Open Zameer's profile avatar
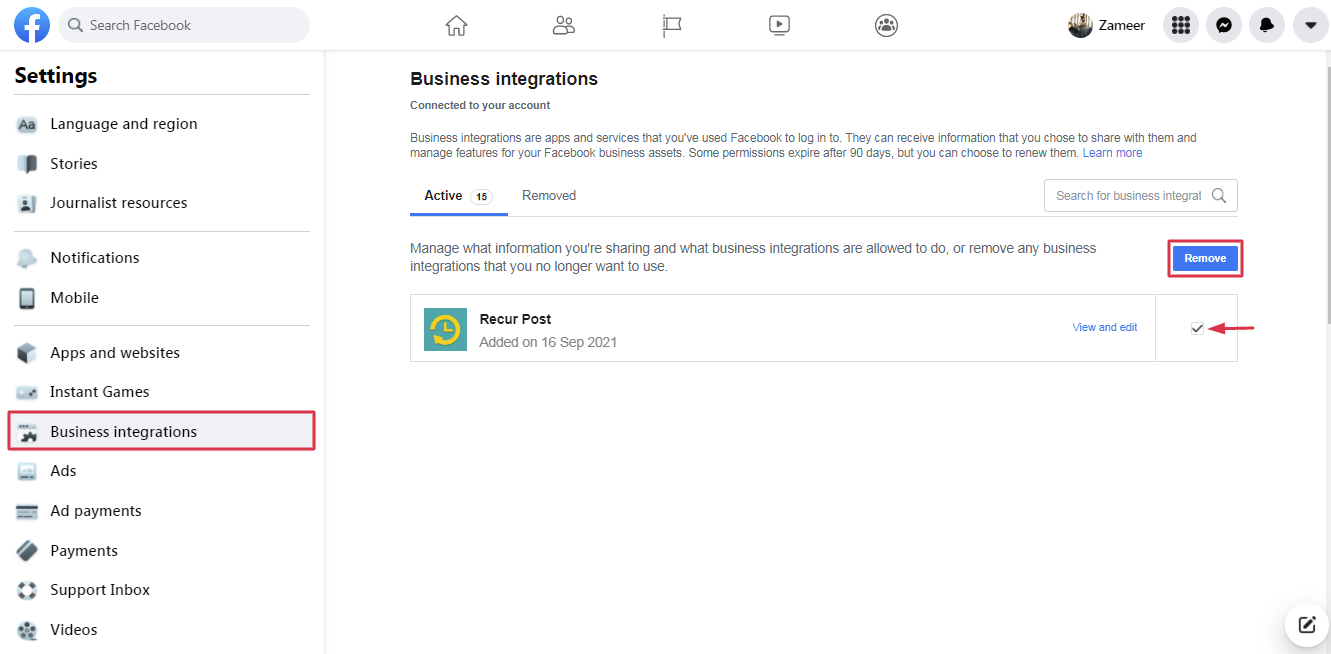The image size is (1331, 654). pyautogui.click(x=1080, y=25)
